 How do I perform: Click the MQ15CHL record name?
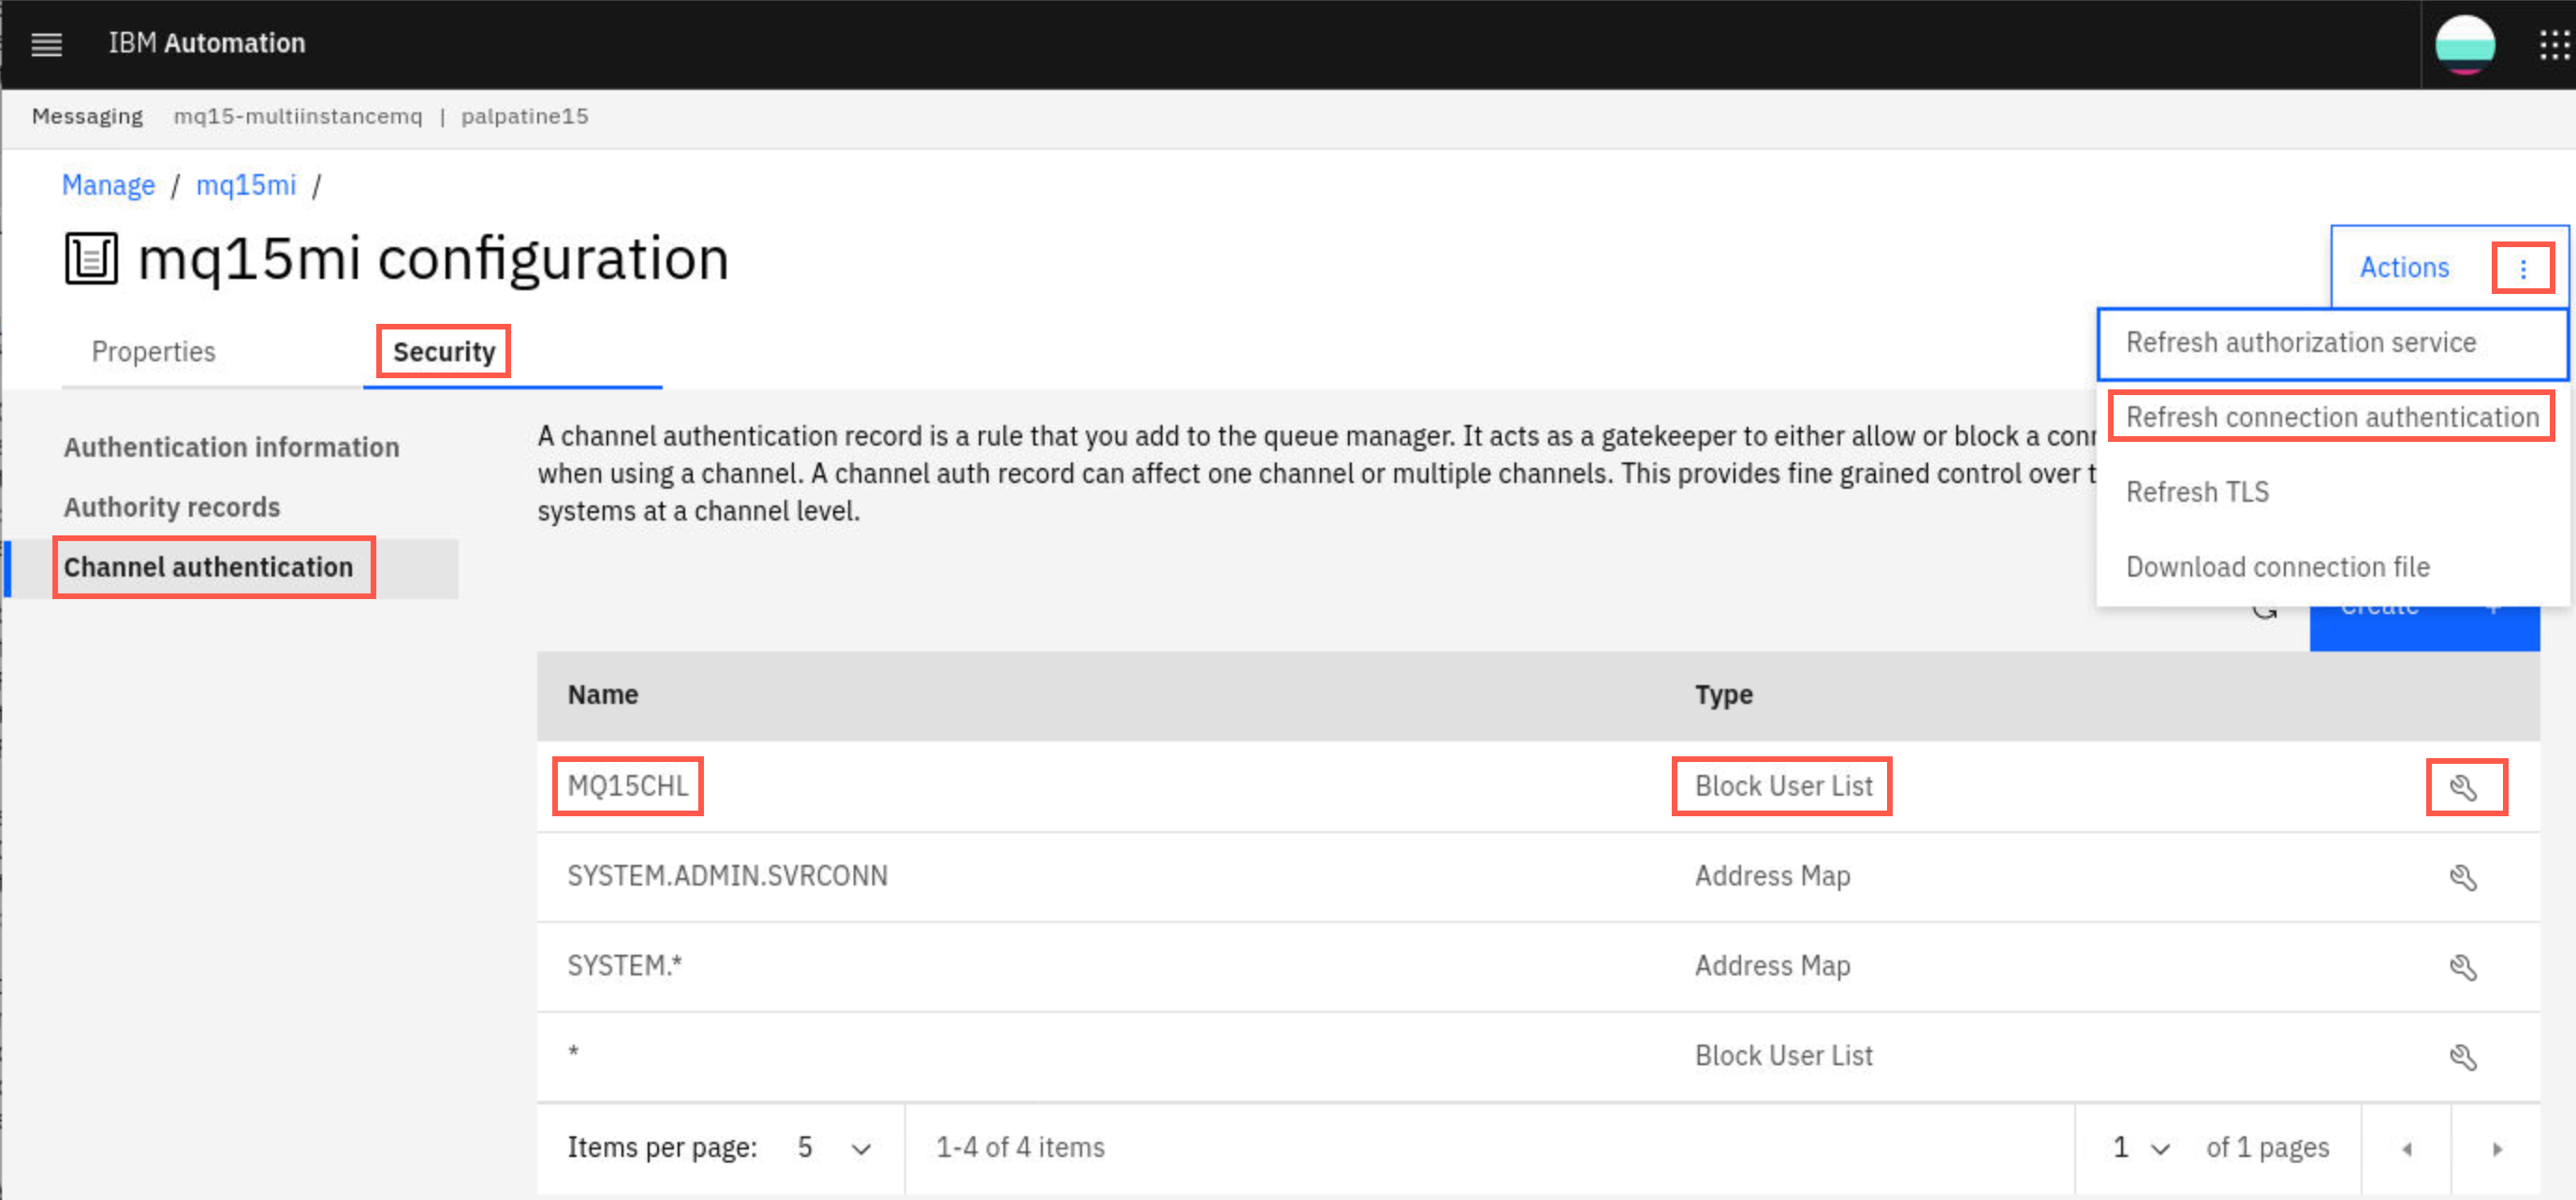pyautogui.click(x=627, y=787)
